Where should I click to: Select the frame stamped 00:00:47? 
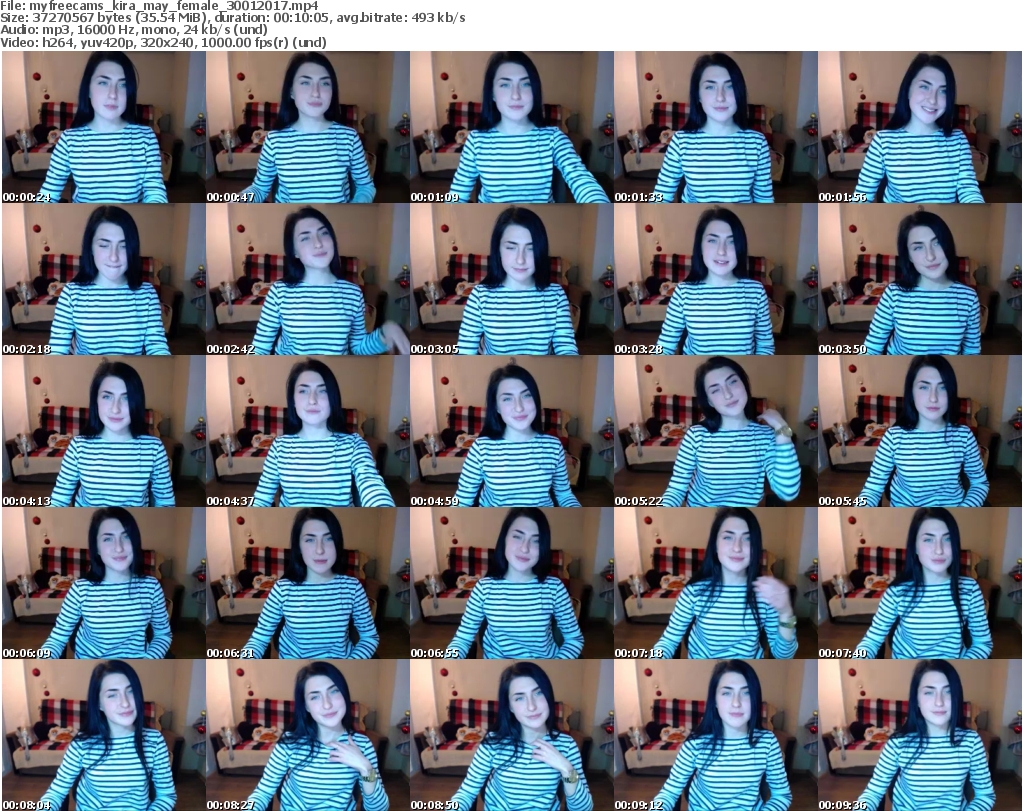coord(308,127)
